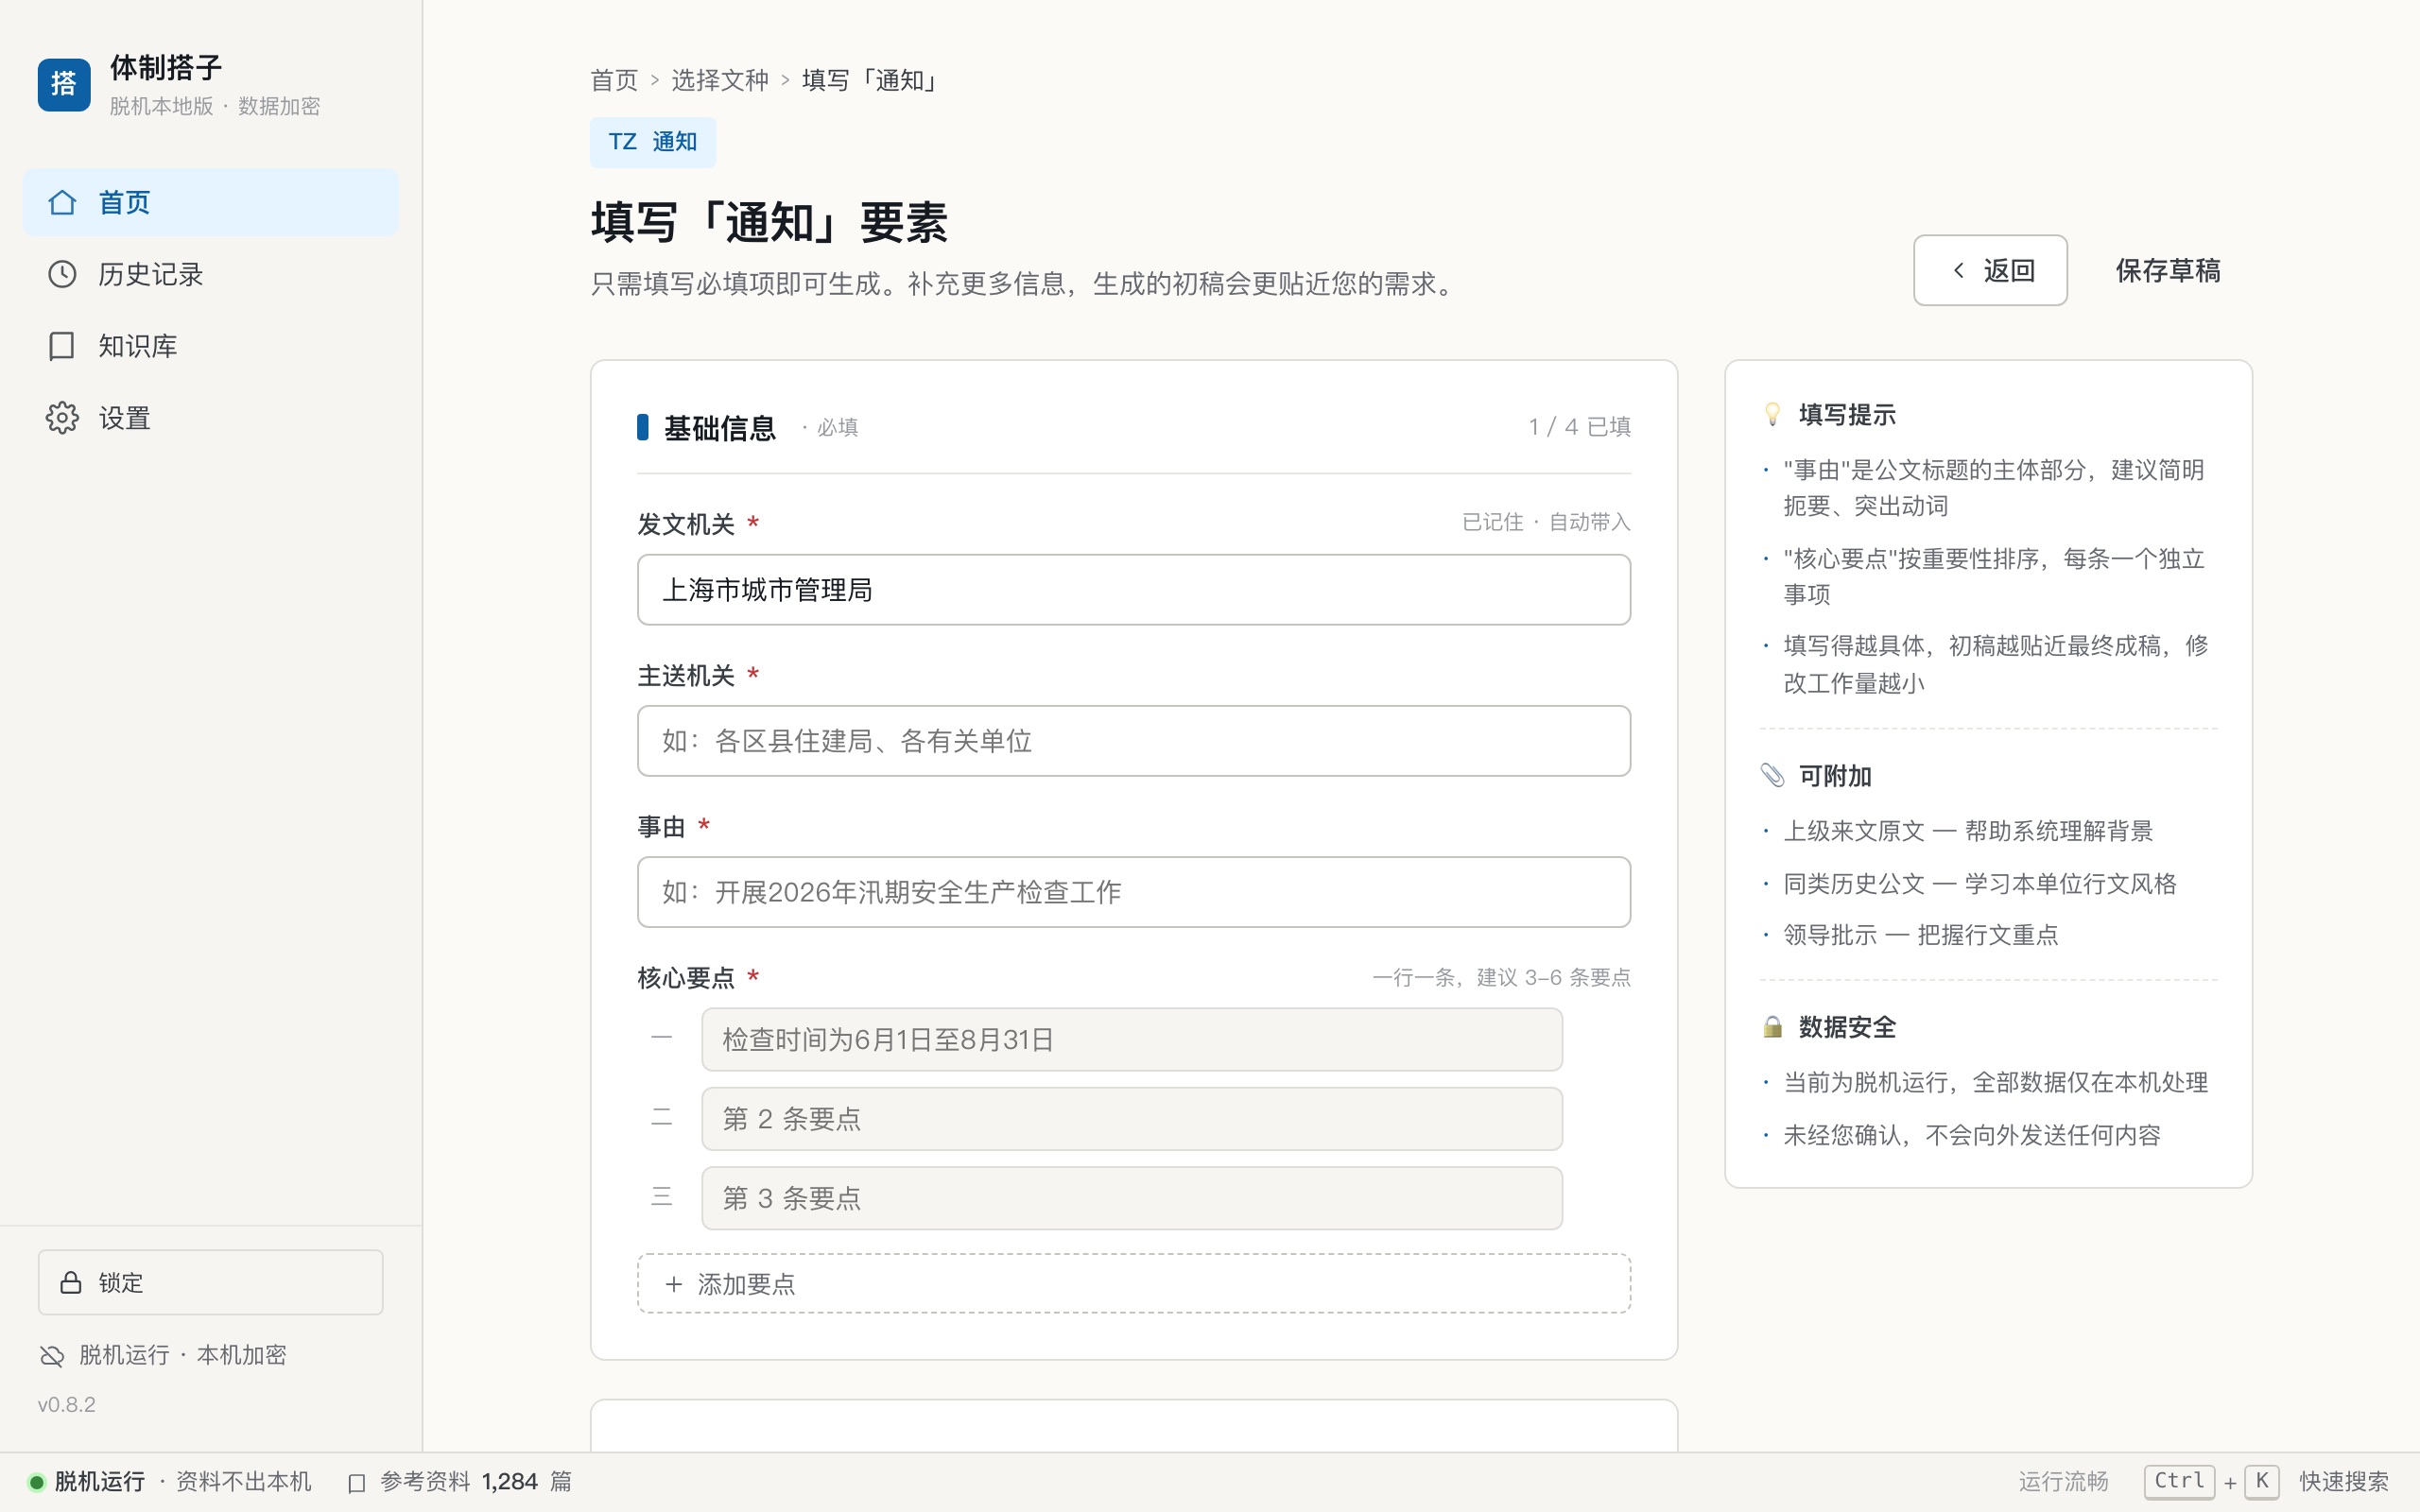Open 历史记录 in the sidebar
The width and height of the screenshot is (2420, 1512).
210,274
